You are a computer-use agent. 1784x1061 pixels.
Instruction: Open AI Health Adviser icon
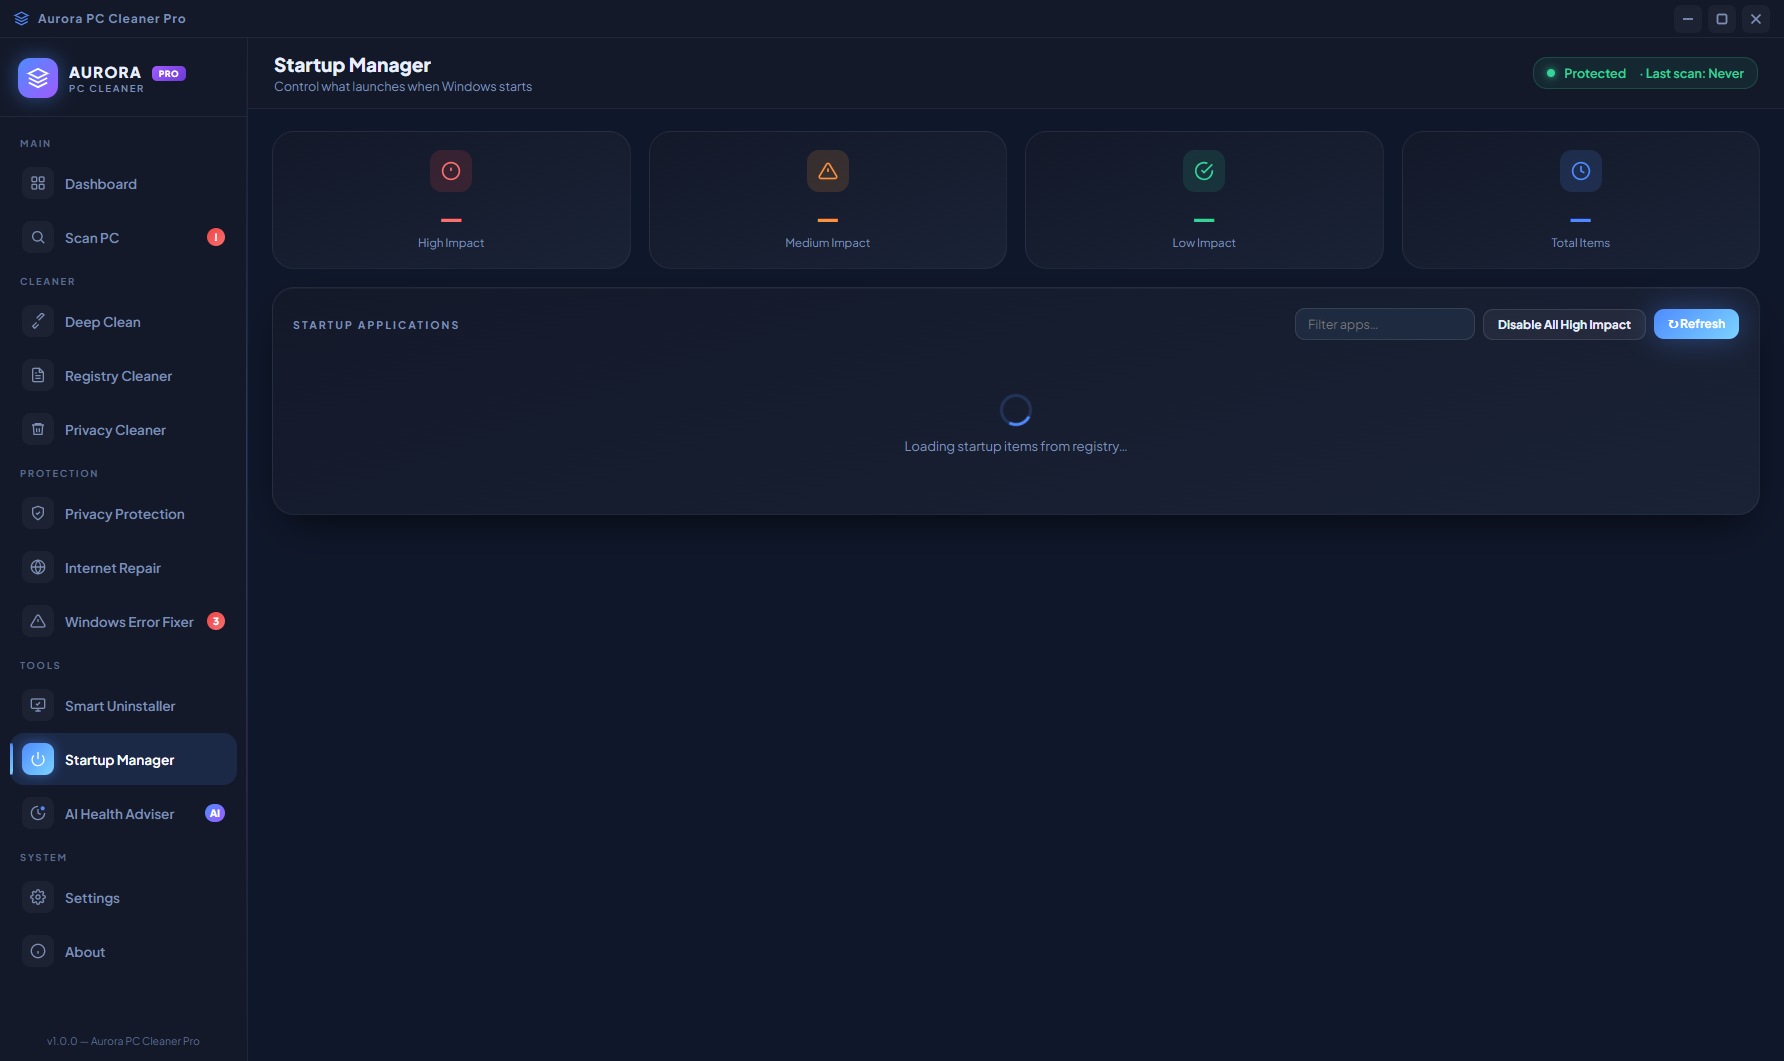38,813
